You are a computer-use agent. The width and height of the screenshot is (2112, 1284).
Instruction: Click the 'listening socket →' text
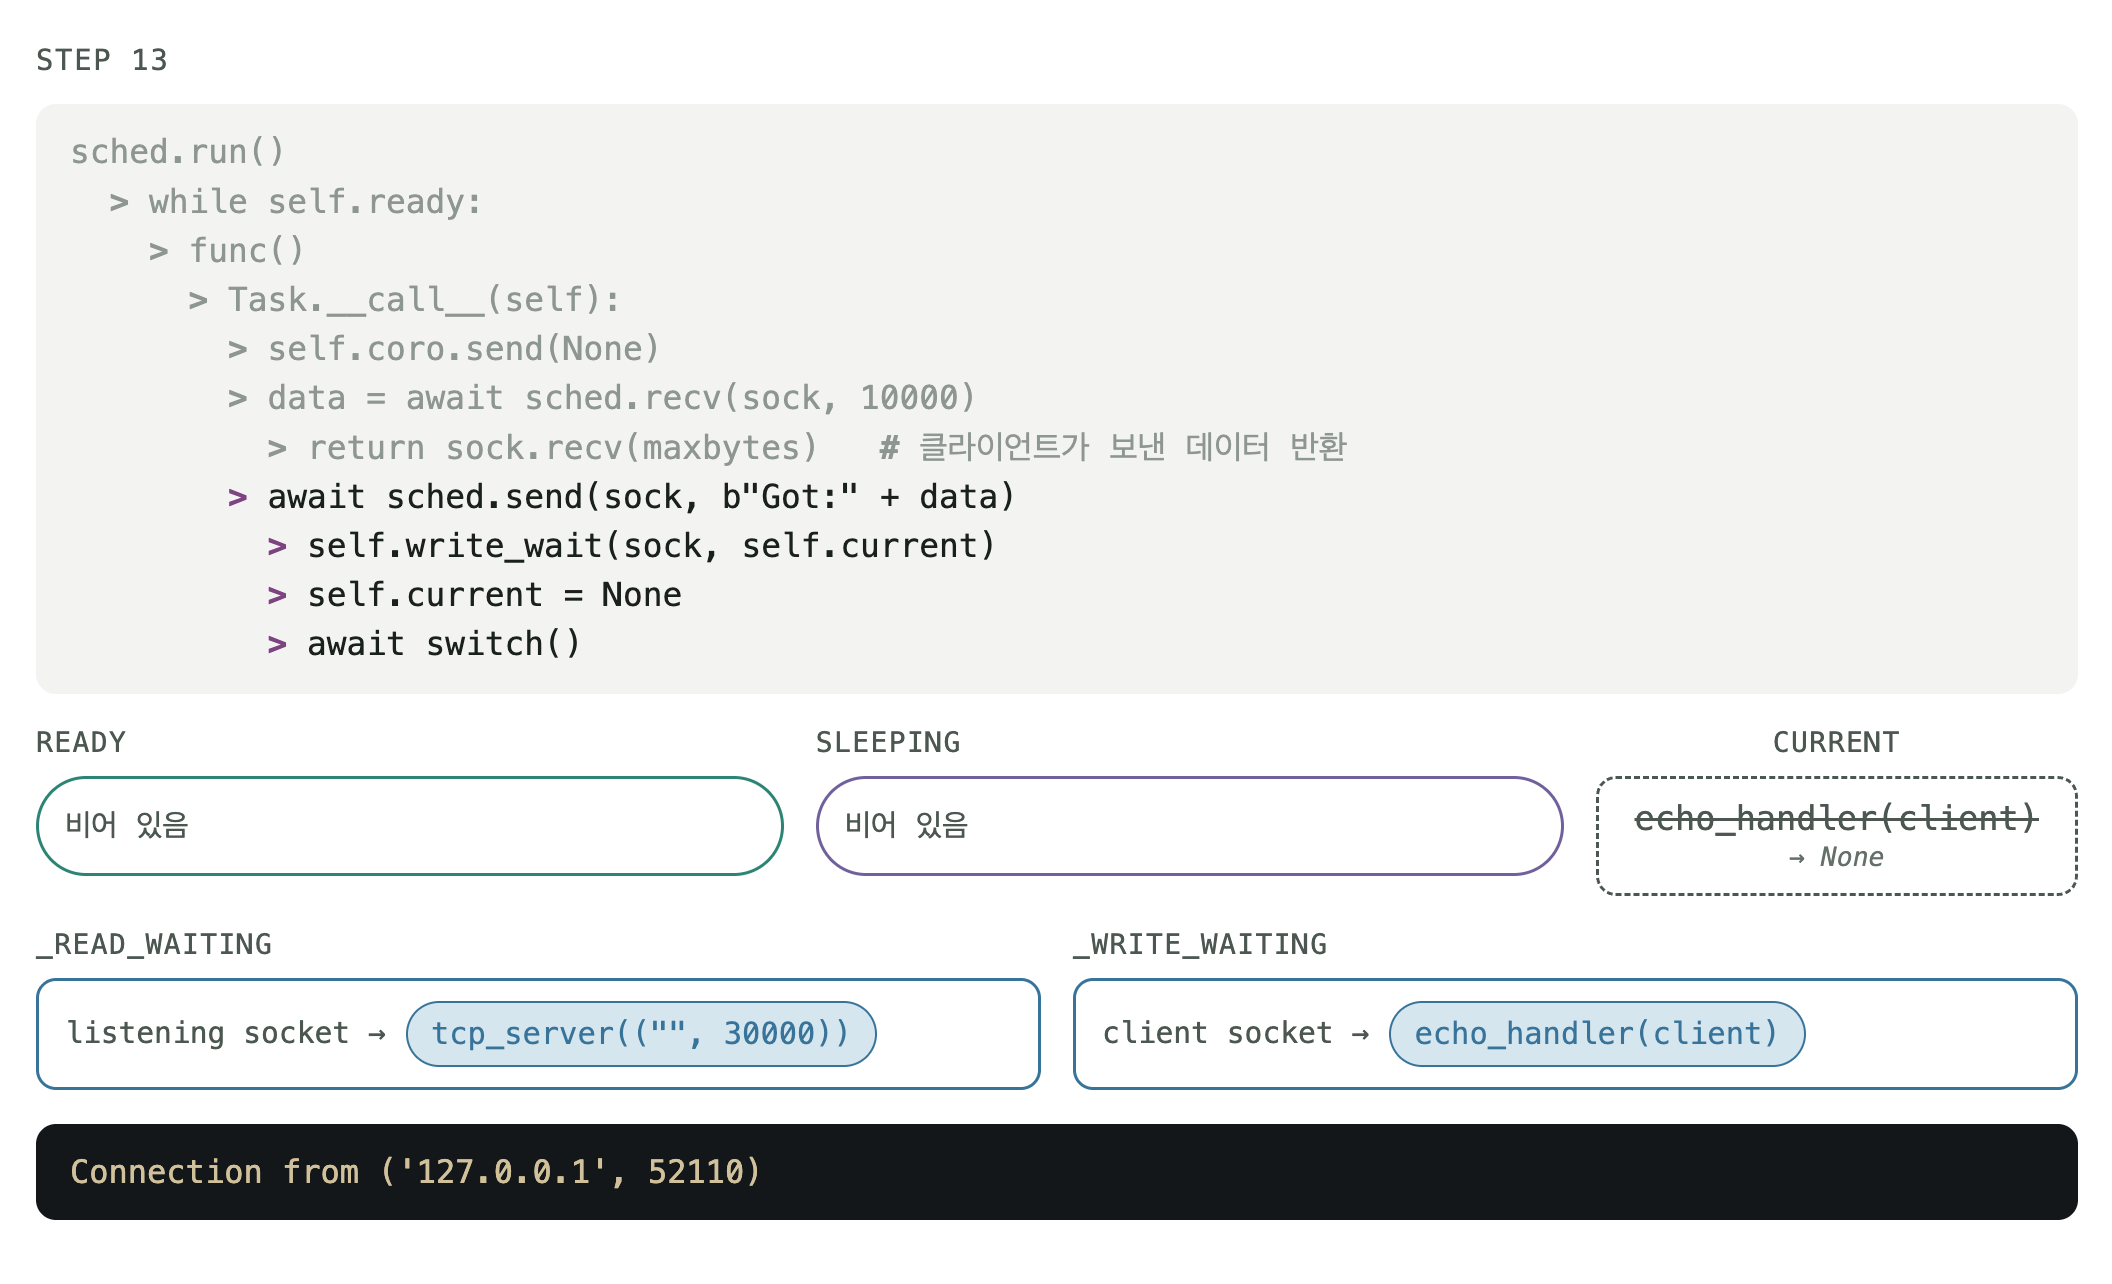[226, 1033]
